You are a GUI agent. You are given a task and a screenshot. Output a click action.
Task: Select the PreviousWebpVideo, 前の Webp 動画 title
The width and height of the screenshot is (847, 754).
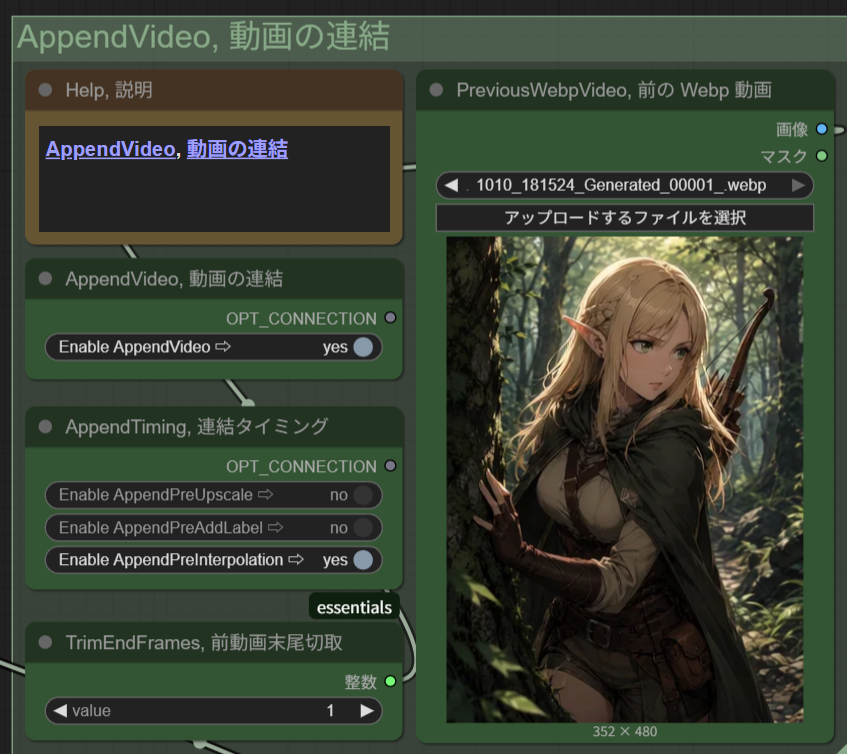pos(614,90)
